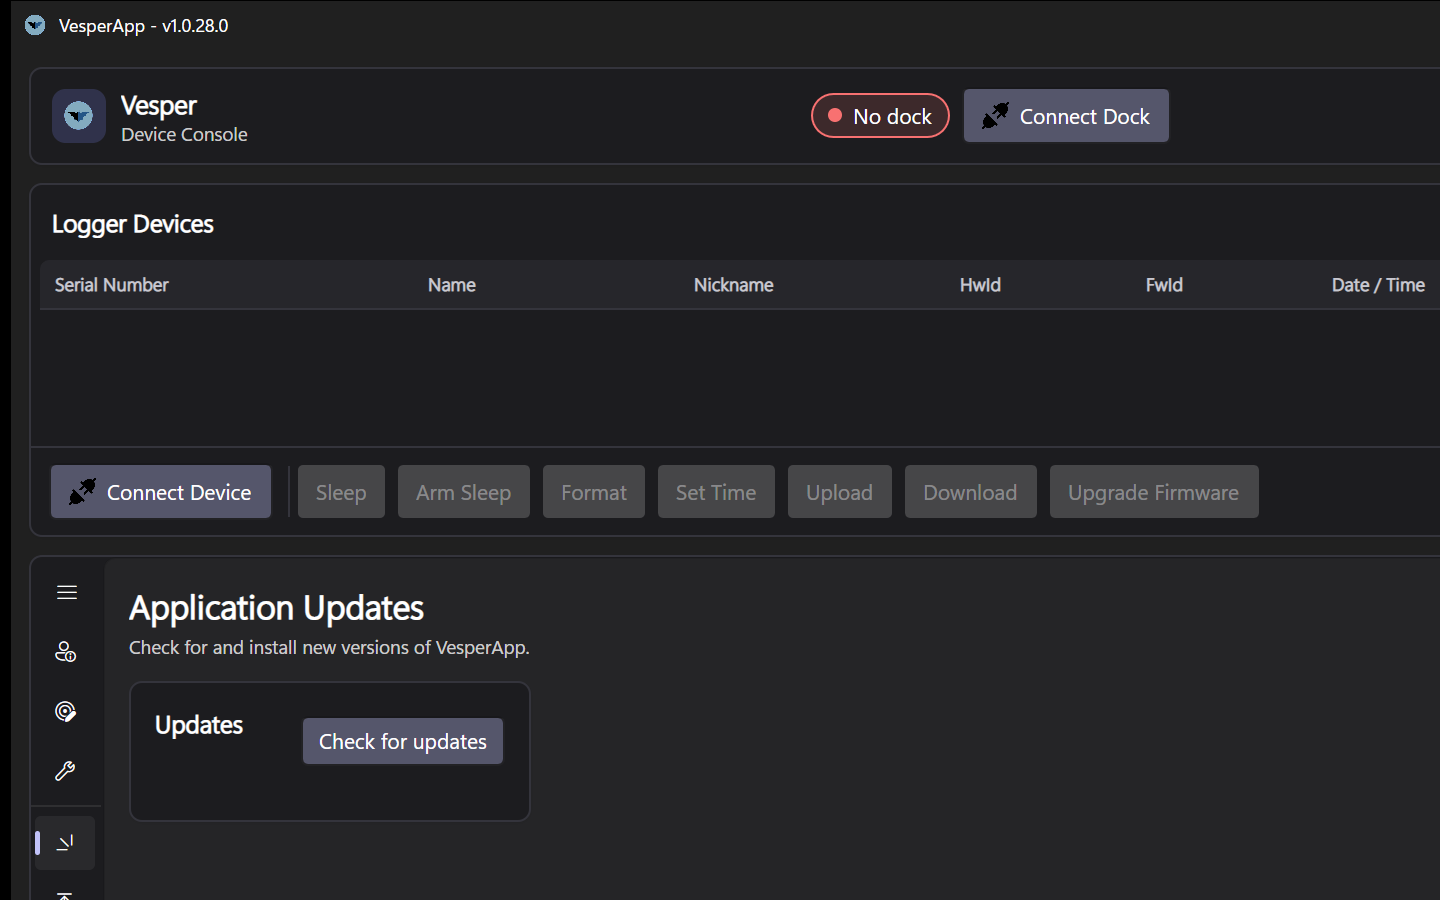1440x900 pixels.
Task: Click the Arm Sleep button
Action: 464,492
